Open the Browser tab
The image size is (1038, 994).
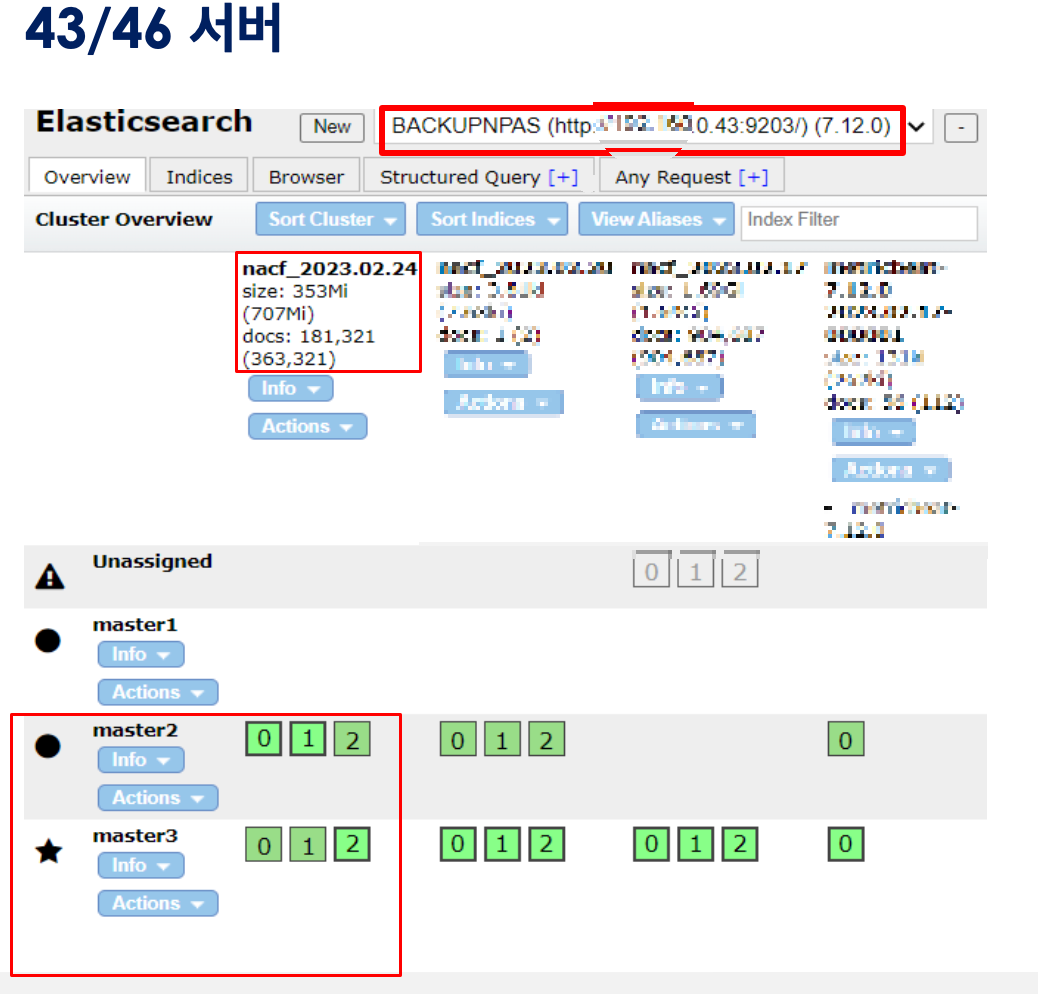pyautogui.click(x=306, y=177)
